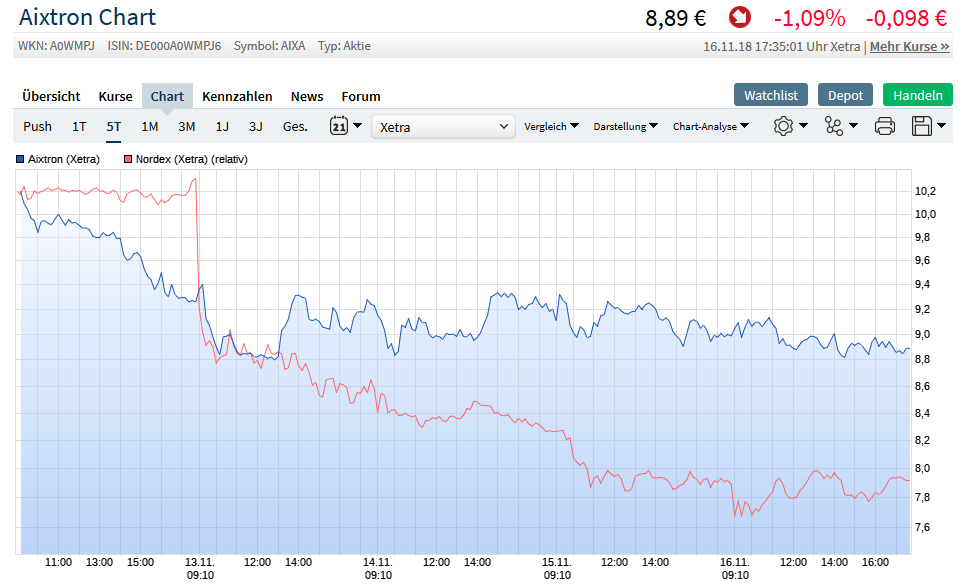Click the 15.11. 09:10 axis label
This screenshot has width=965, height=585.
pyautogui.click(x=557, y=568)
